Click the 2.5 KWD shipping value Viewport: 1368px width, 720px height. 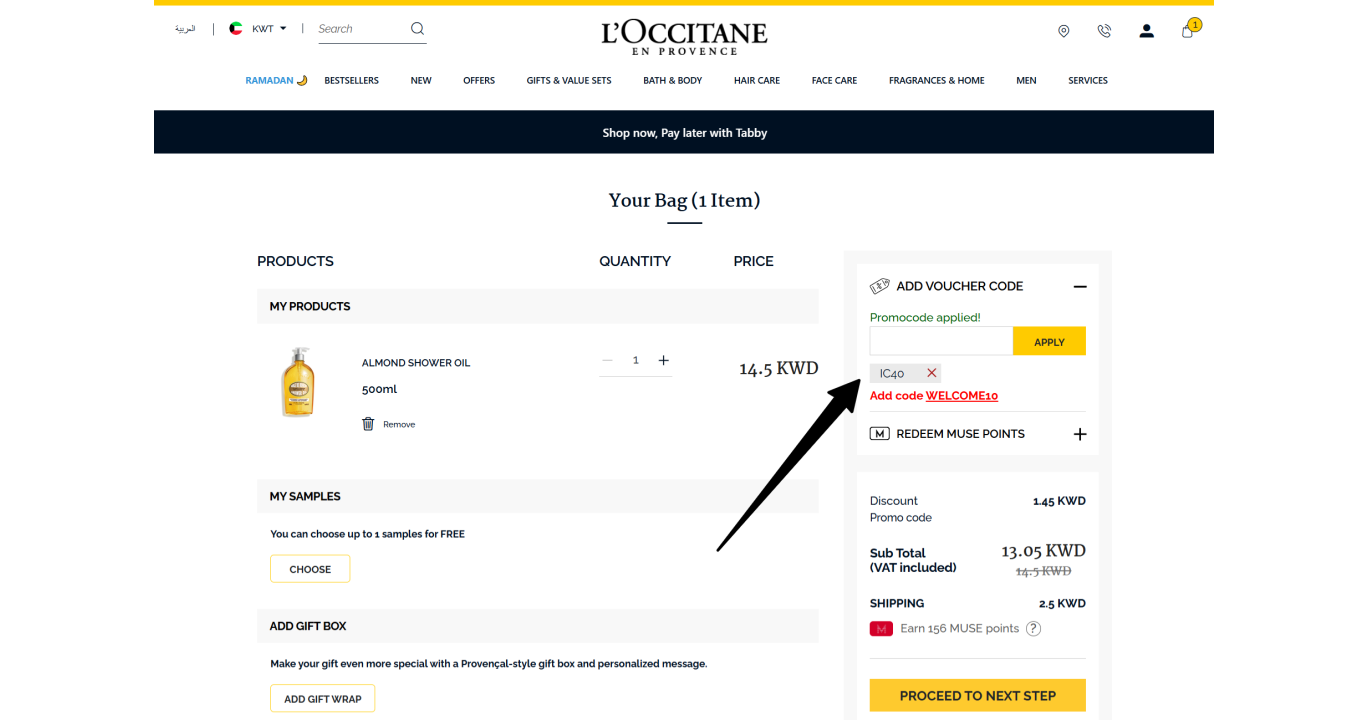click(x=1062, y=604)
